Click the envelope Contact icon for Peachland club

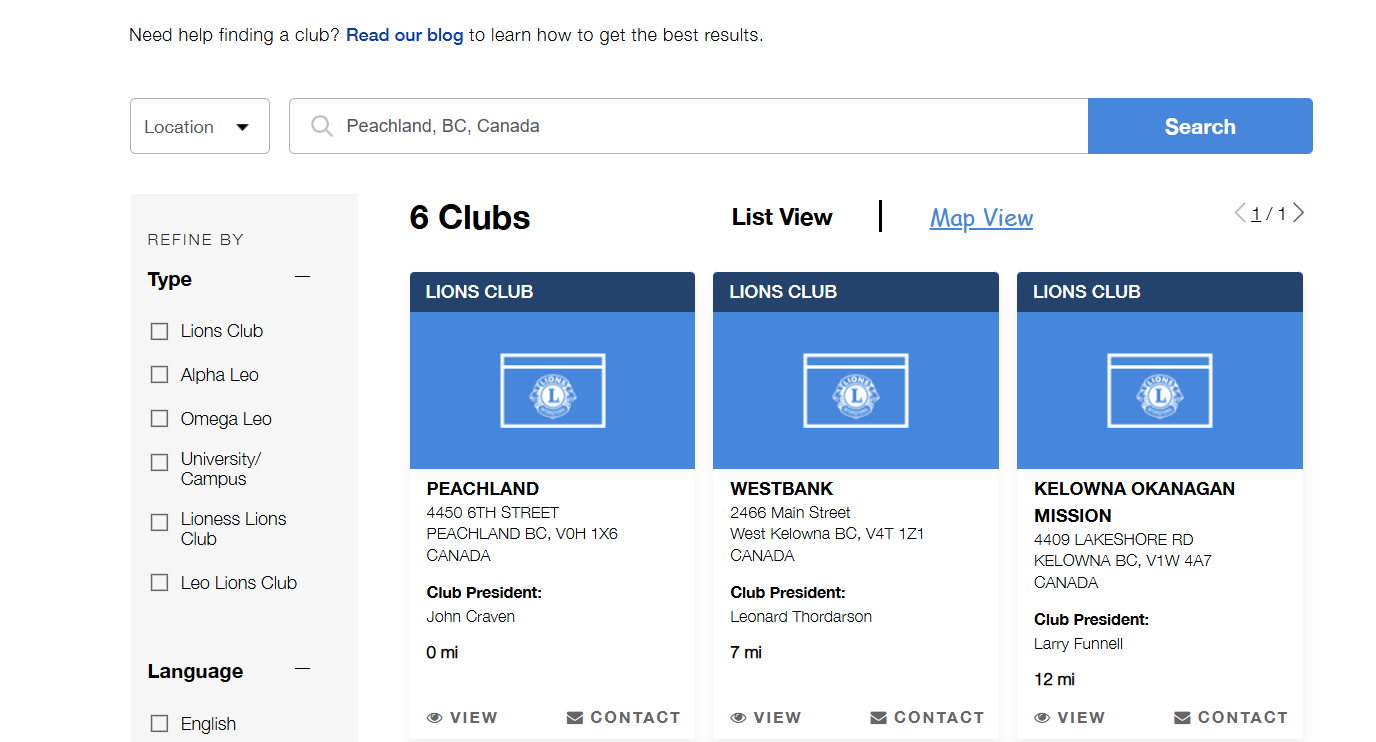coord(575,718)
